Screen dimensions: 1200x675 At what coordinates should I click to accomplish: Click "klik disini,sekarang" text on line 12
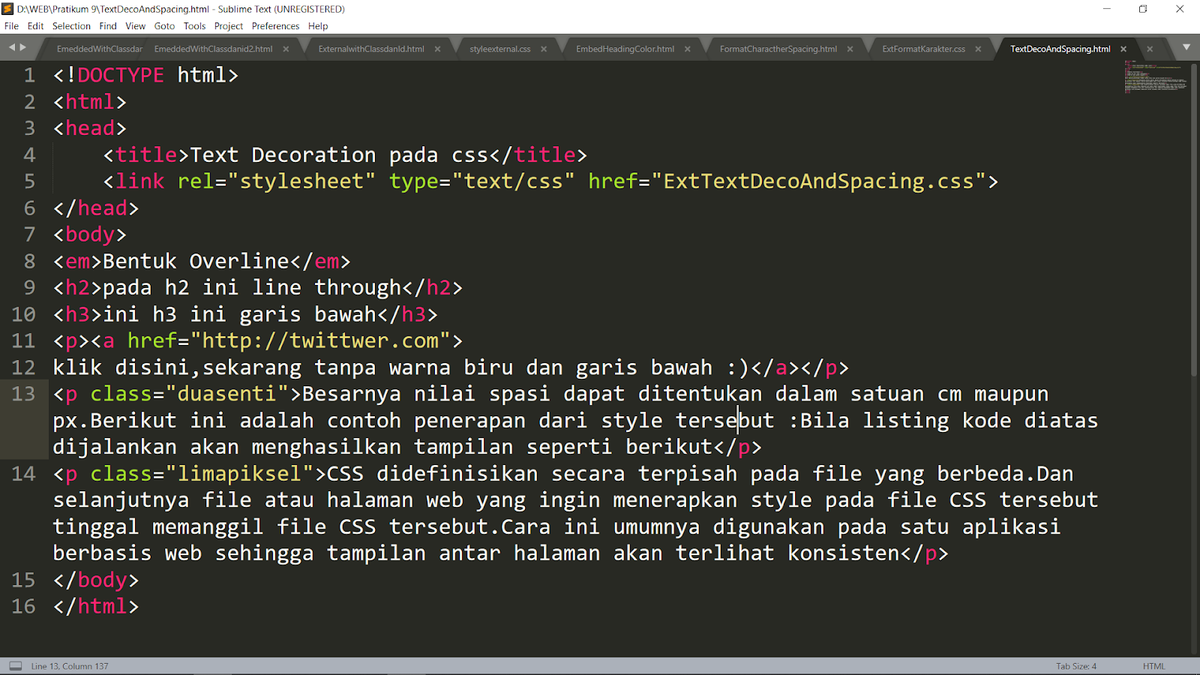click(x=177, y=368)
